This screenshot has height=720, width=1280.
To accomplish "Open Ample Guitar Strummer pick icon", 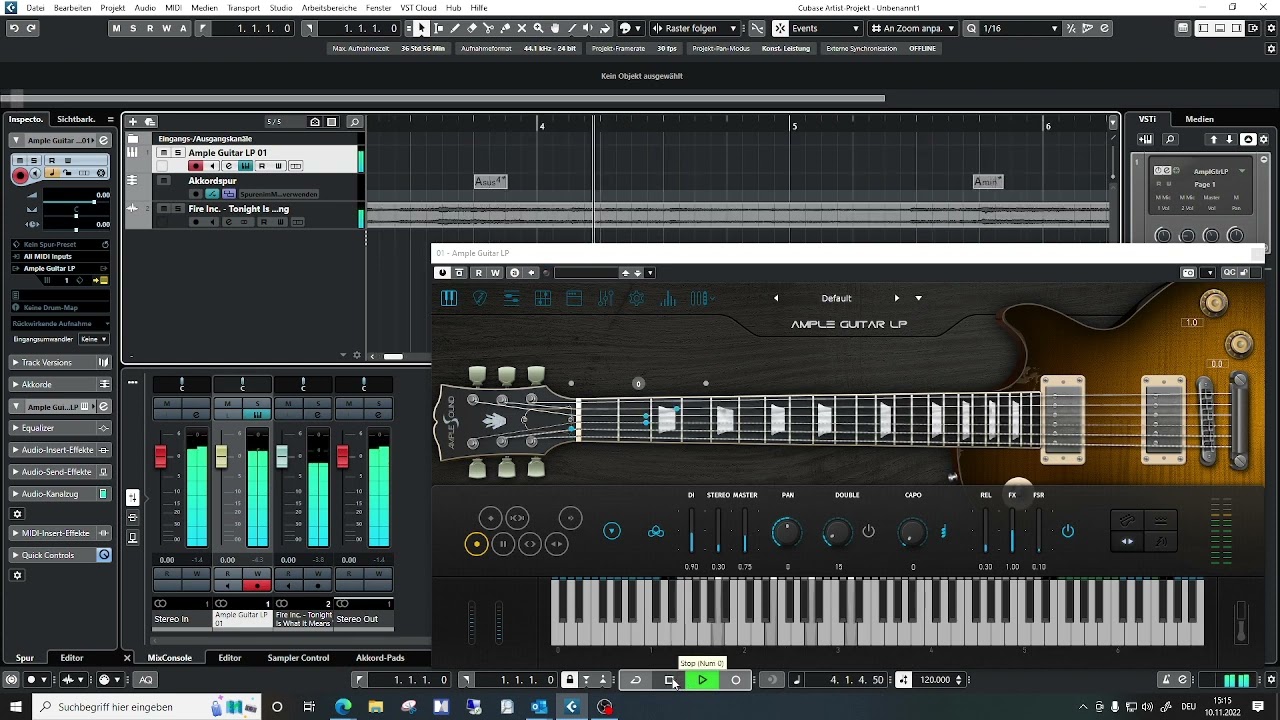I will (480, 298).
